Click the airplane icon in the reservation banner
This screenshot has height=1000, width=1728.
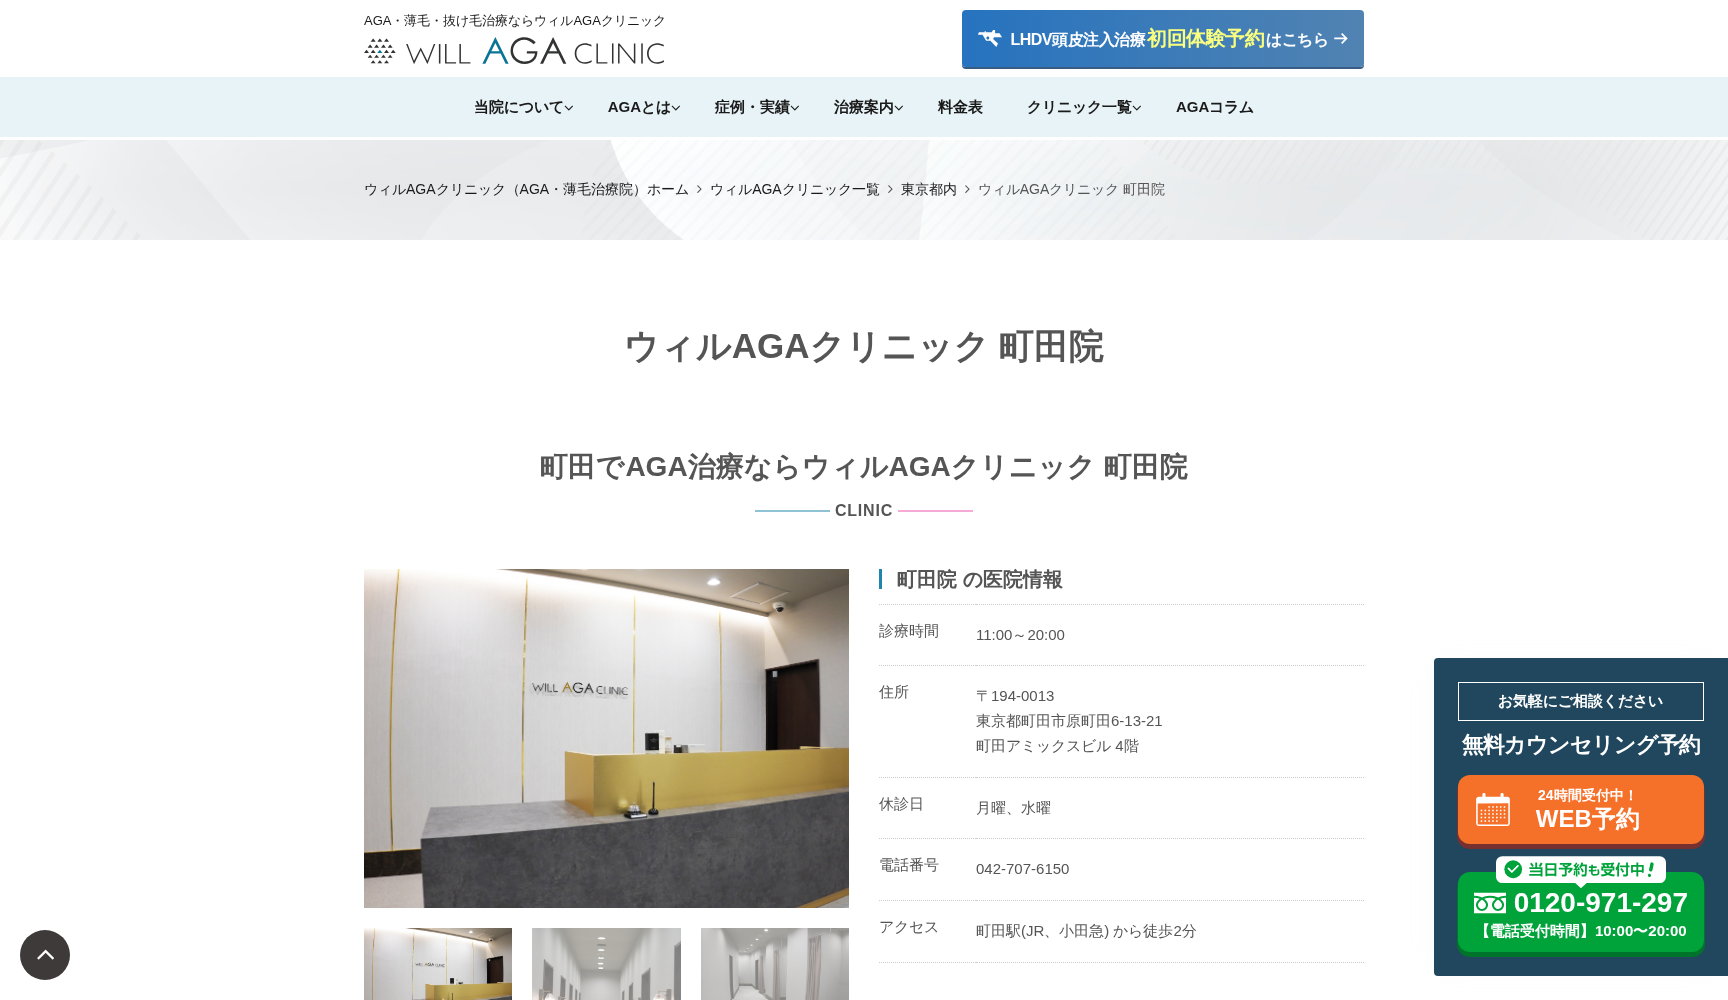click(x=990, y=38)
